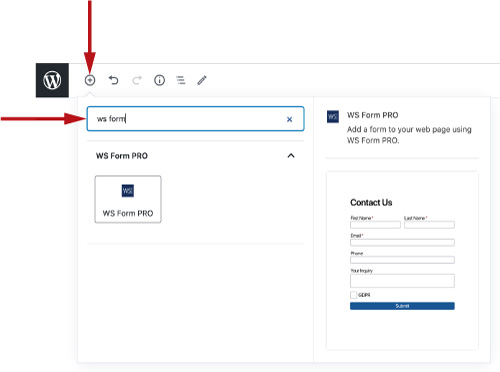Click the Contact Us preview heading
Viewport: 500px width, 372px height.
click(x=371, y=203)
